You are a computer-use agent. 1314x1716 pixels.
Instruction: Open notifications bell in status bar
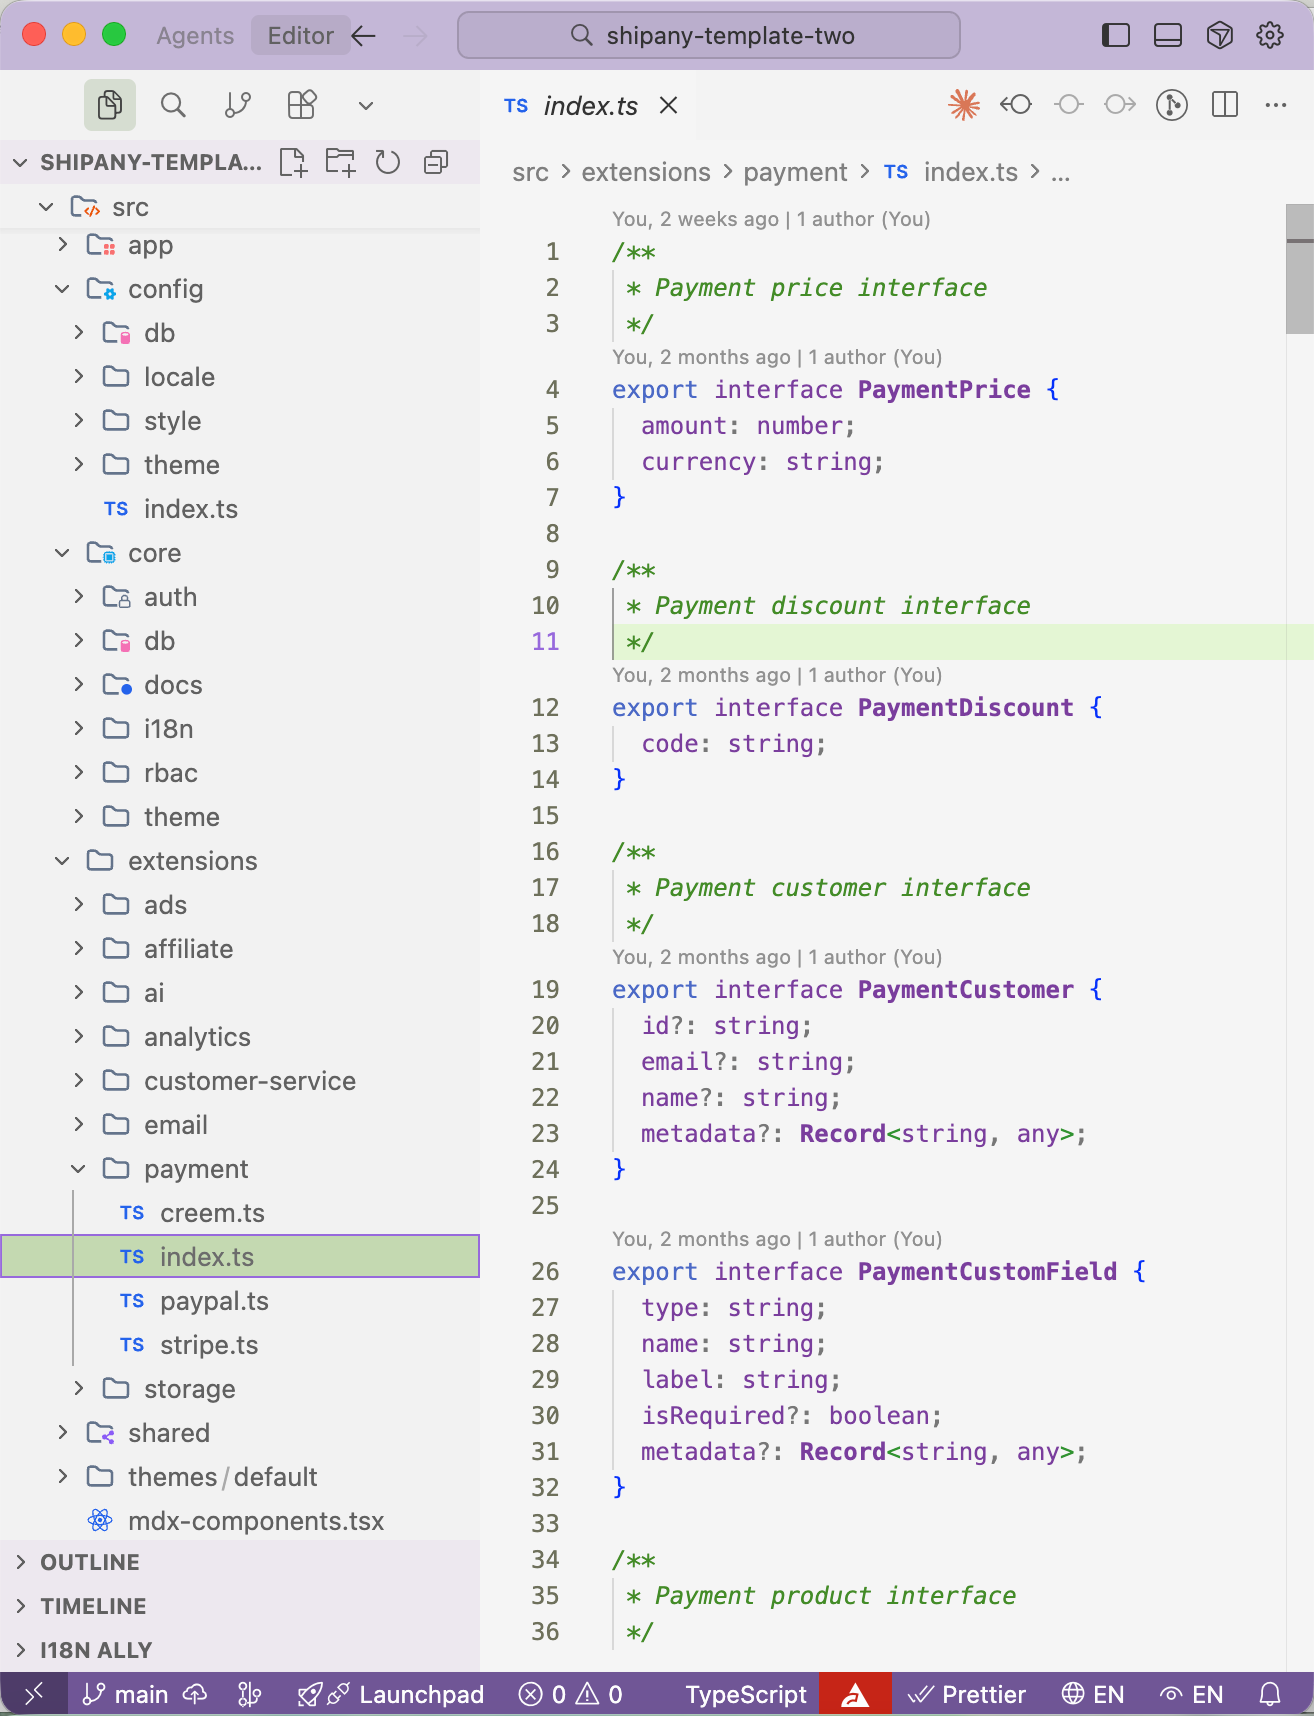(x=1270, y=1694)
